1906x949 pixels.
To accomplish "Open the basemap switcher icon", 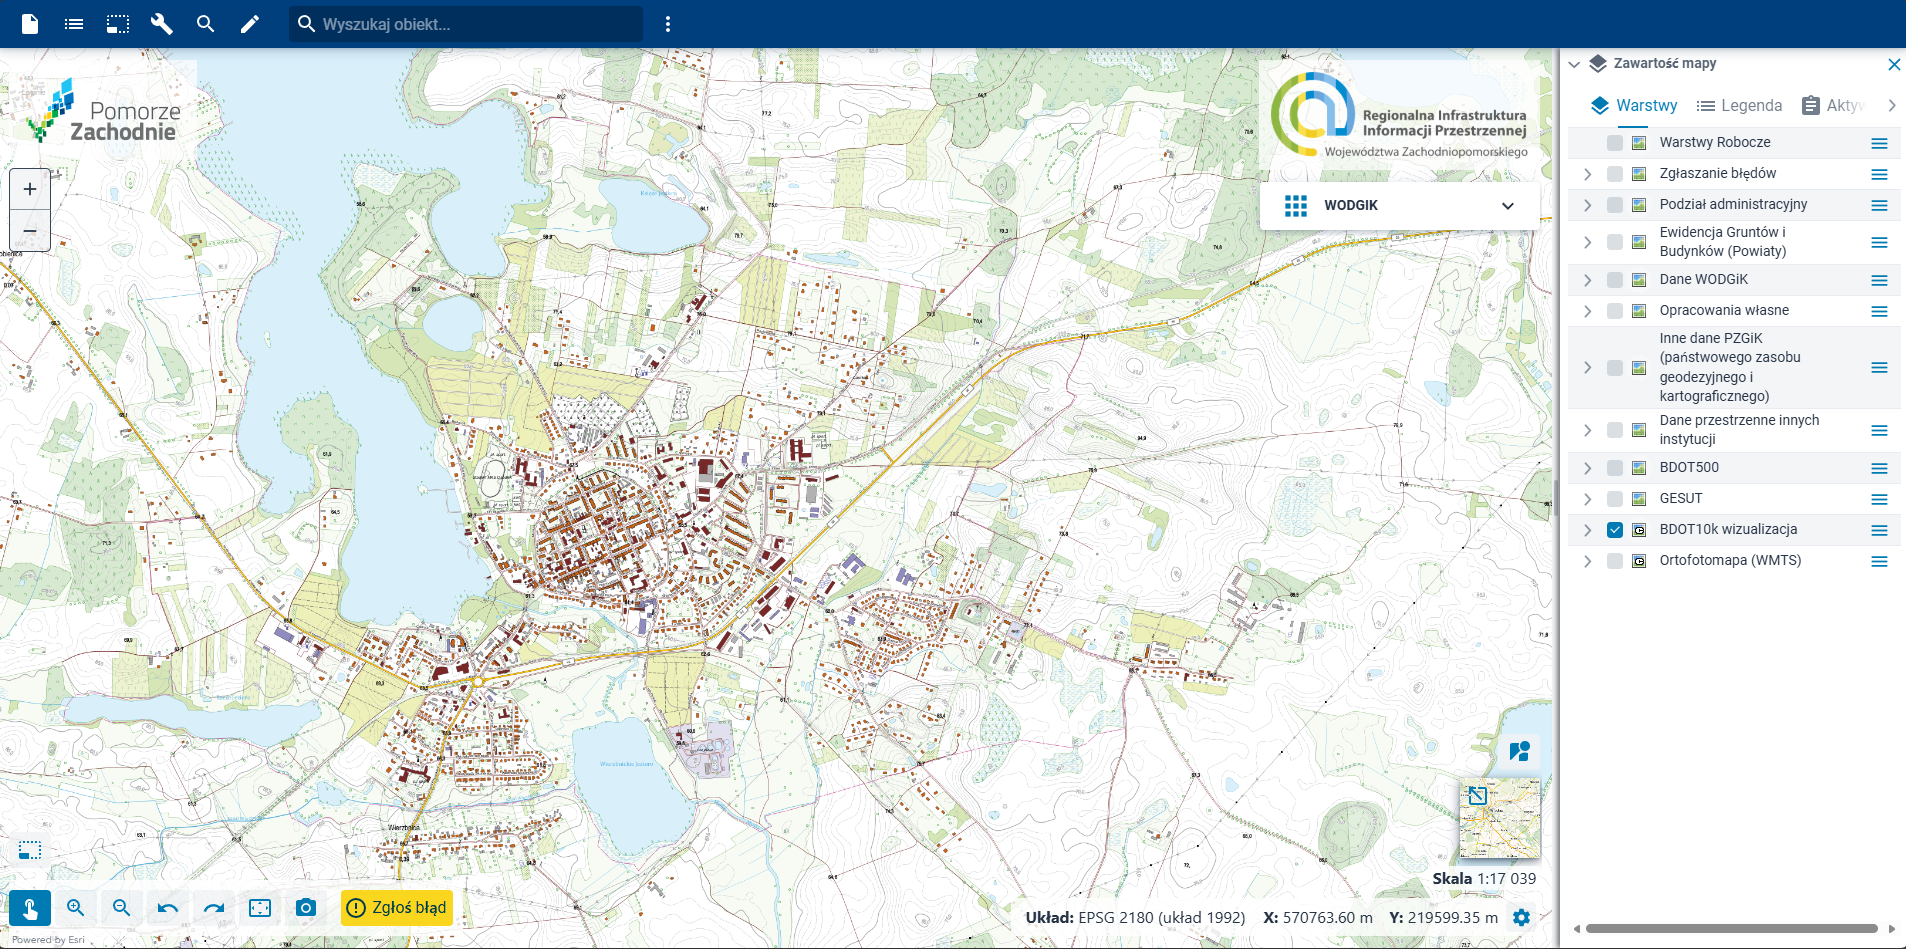I will pyautogui.click(x=1519, y=752).
